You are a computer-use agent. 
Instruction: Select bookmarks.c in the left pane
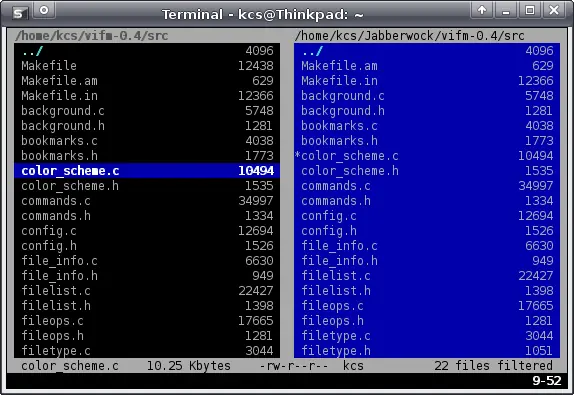tap(147, 141)
